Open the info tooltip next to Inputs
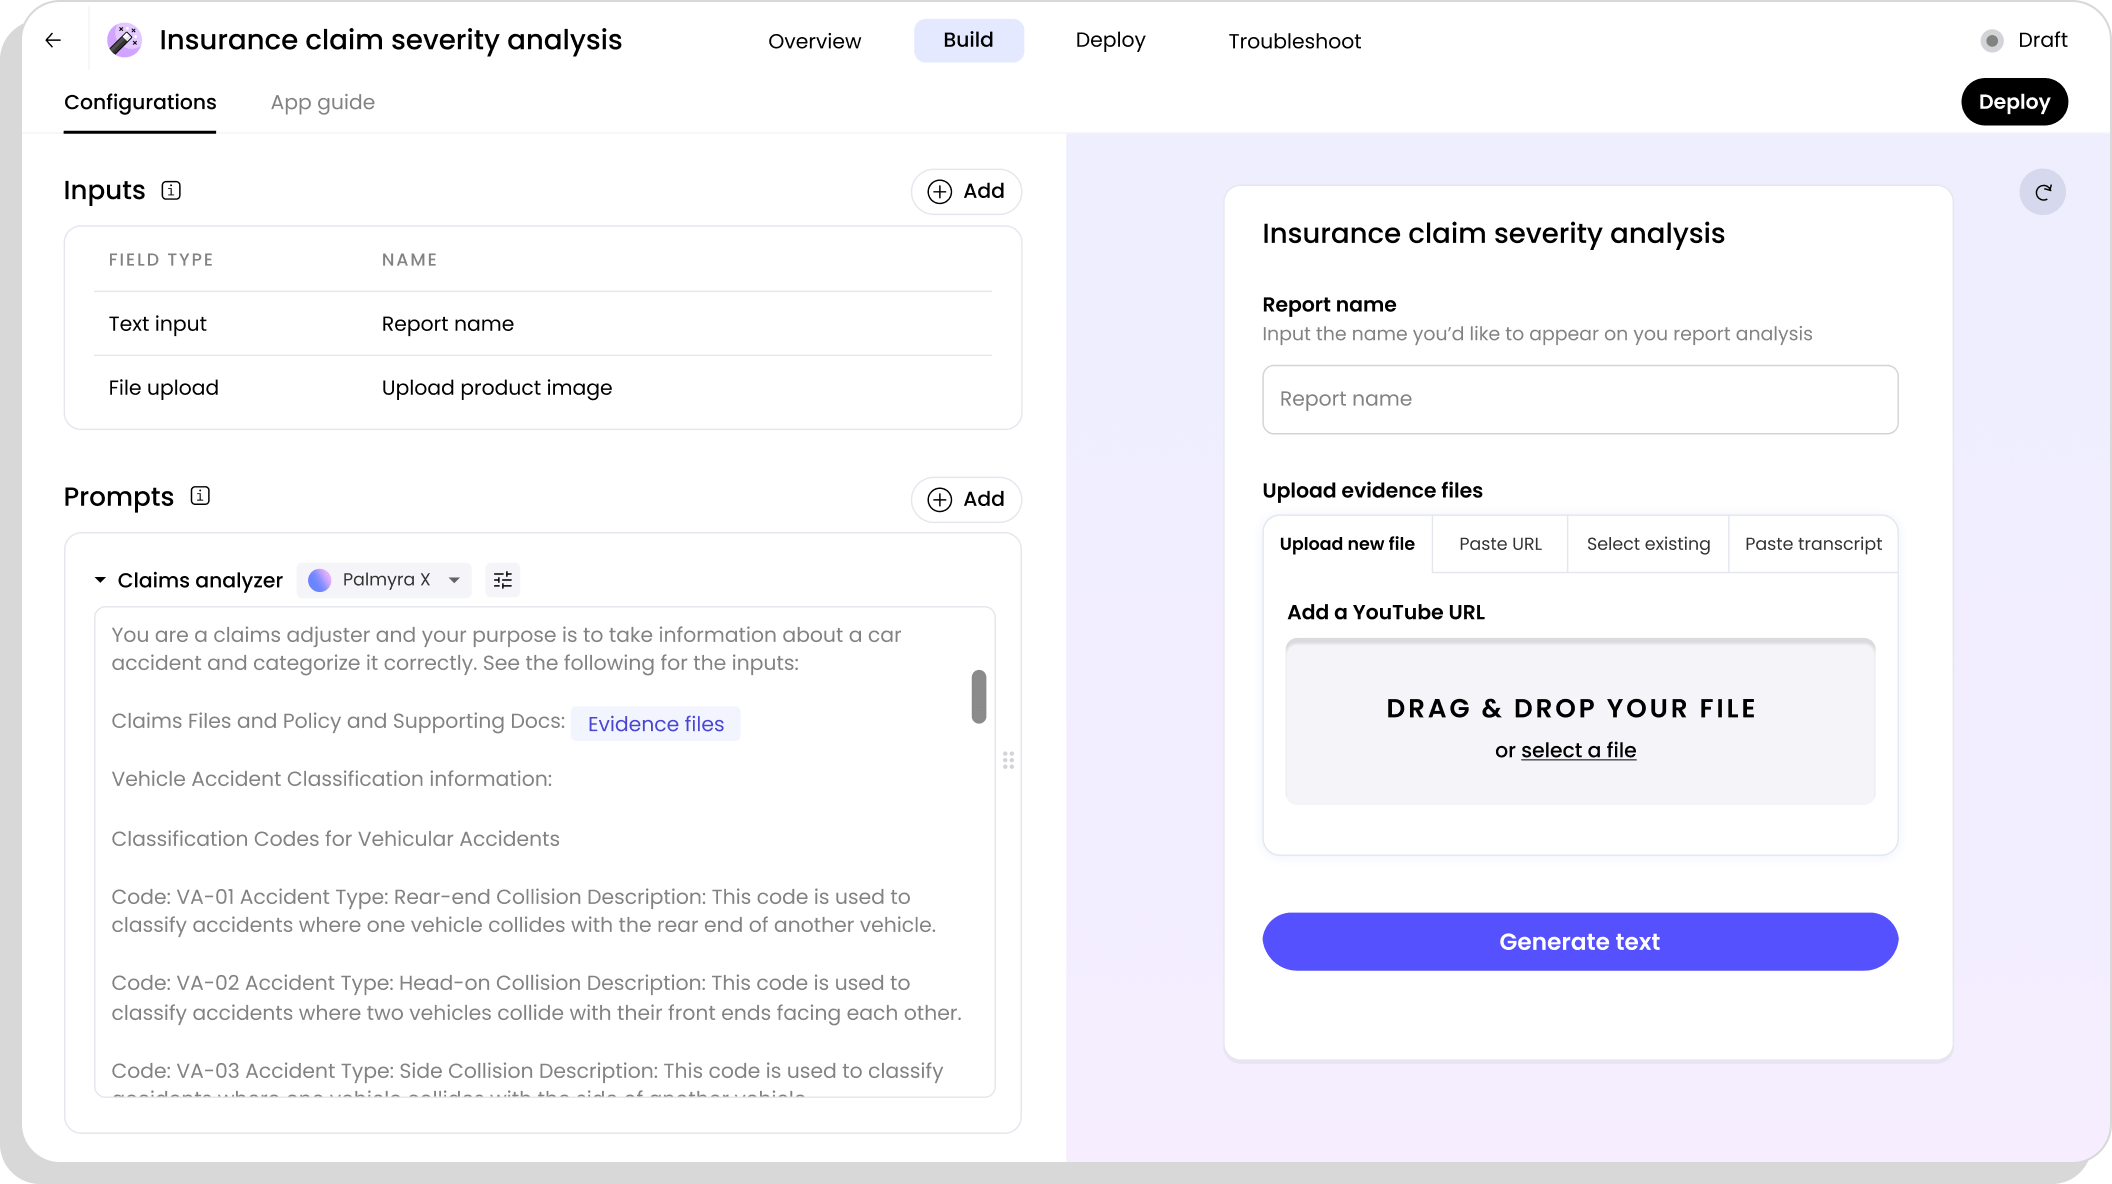 click(171, 190)
